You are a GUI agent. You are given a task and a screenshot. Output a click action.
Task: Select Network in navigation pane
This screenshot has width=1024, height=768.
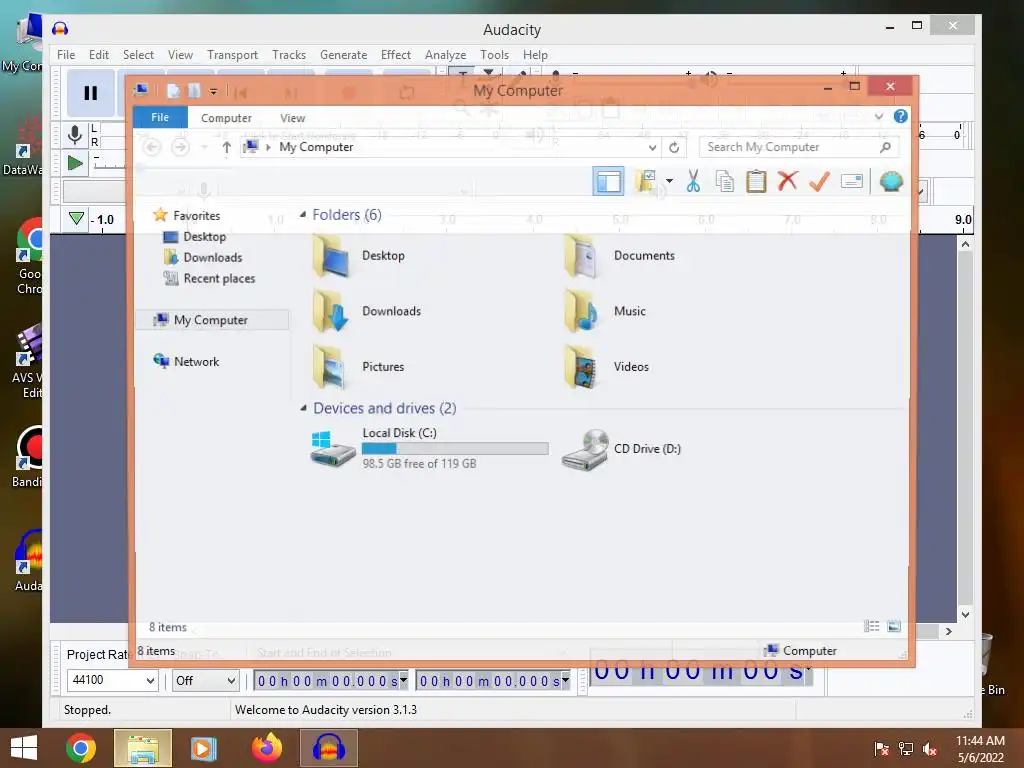196,361
